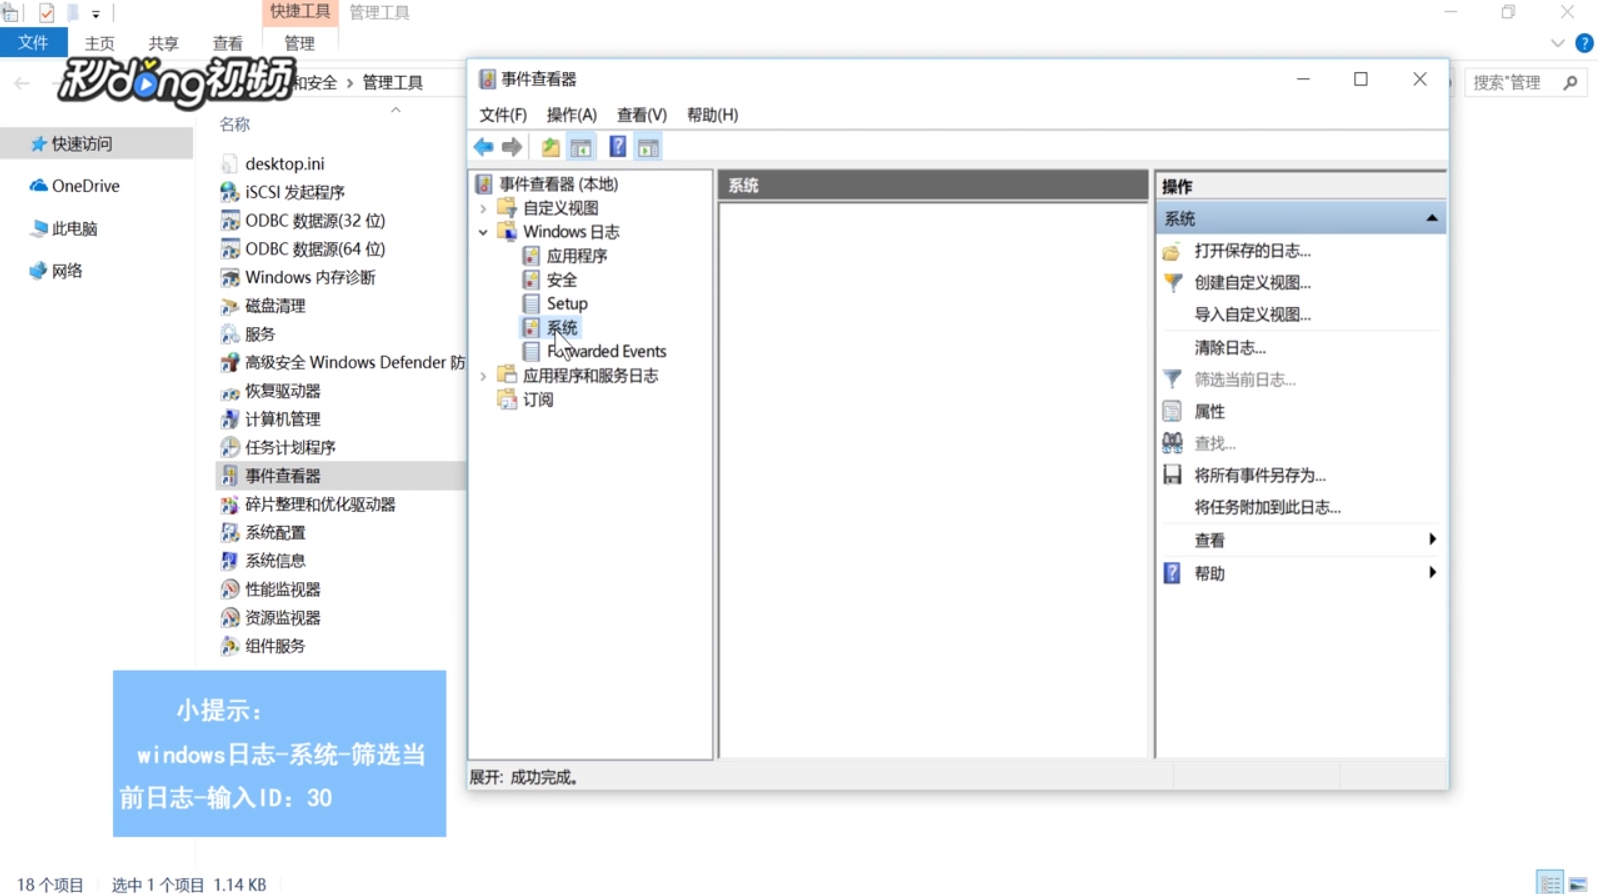Screen dimensions: 1598x894
Task: Open the 操作(A) menu
Action: pos(571,115)
